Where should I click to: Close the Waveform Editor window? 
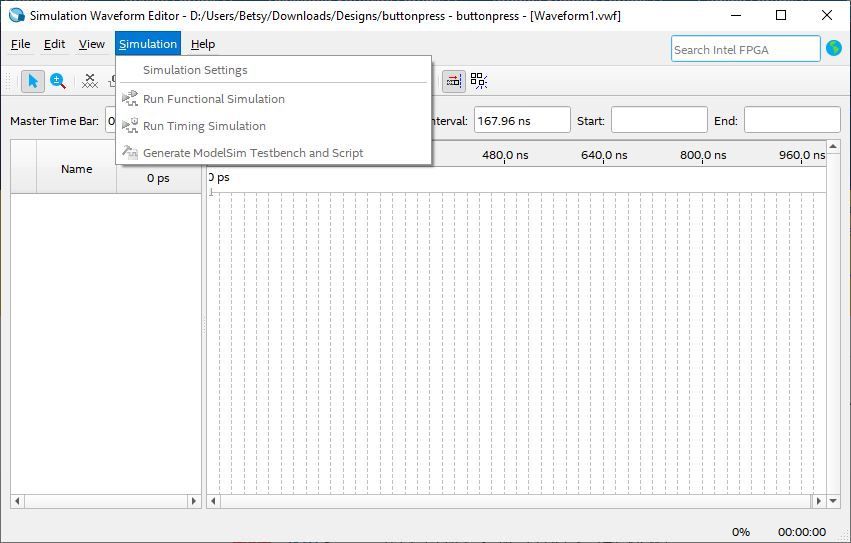[827, 15]
